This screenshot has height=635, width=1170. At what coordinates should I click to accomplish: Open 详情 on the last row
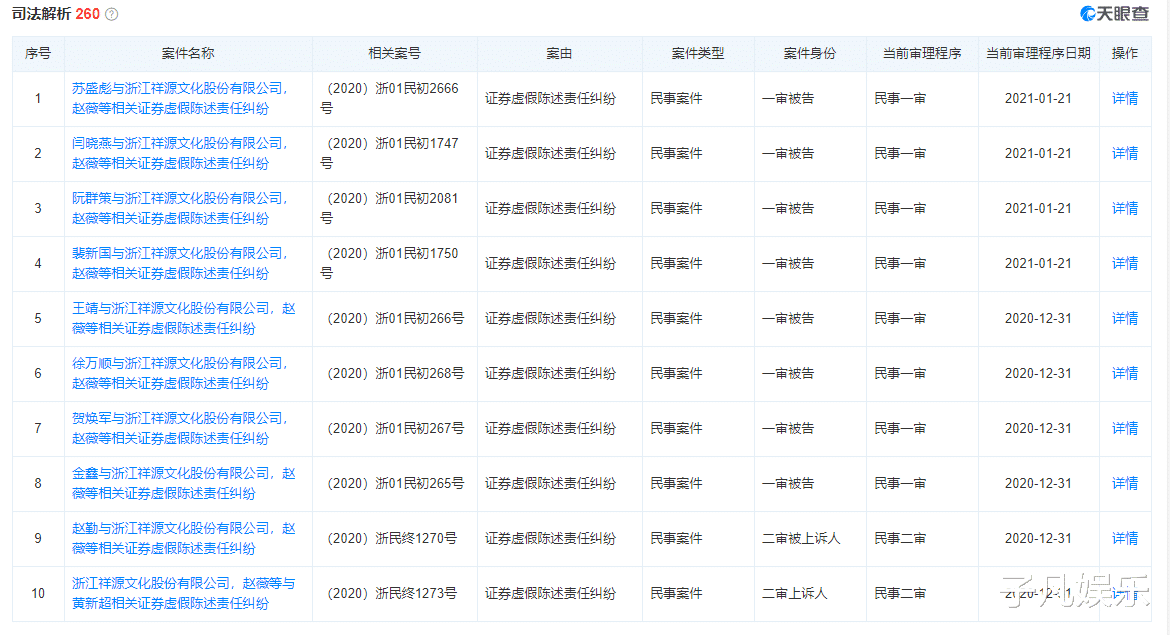coord(1125,593)
